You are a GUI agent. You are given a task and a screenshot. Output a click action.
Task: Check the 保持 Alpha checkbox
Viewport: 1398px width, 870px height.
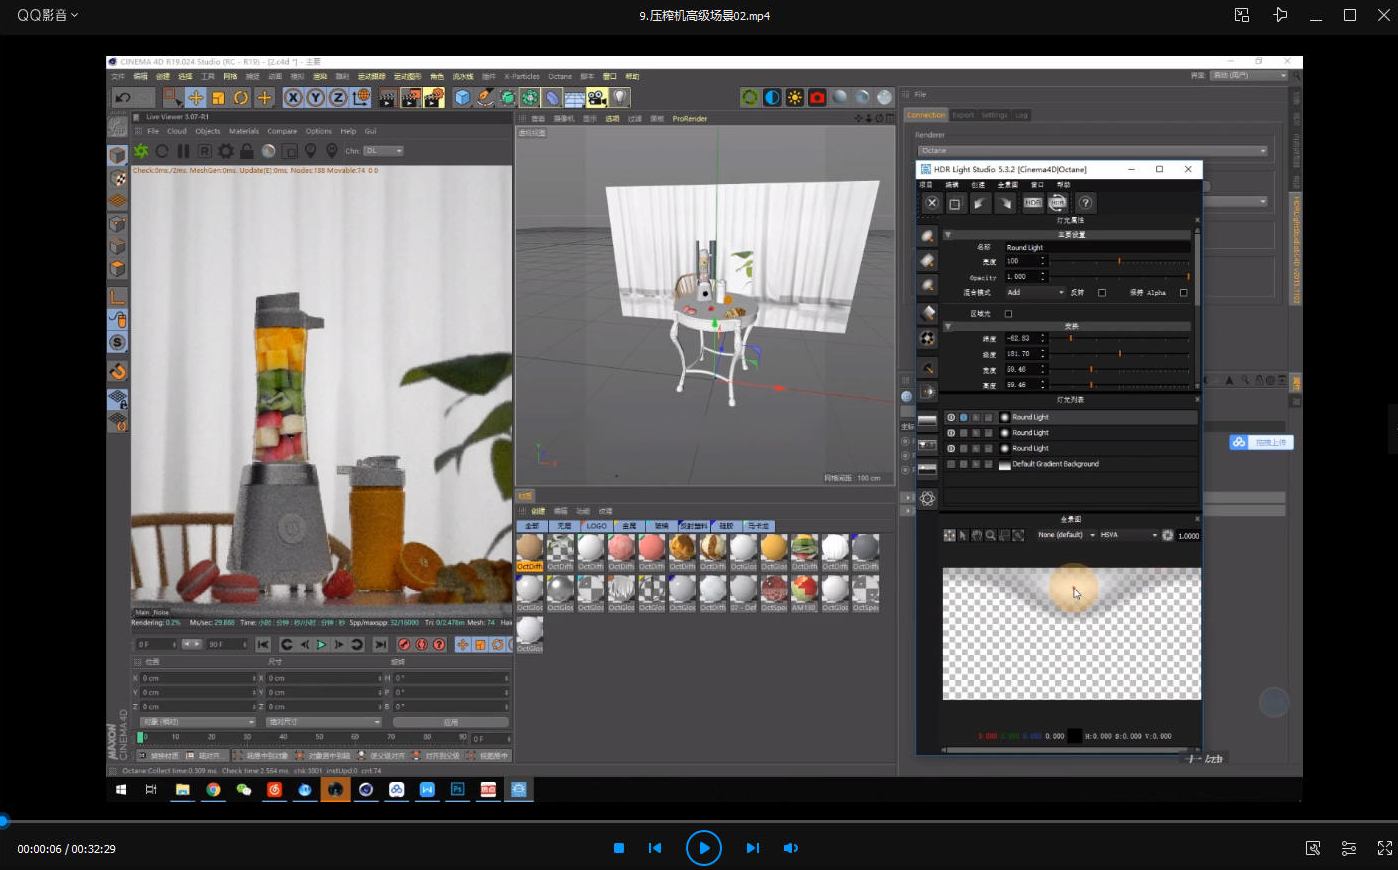(x=1184, y=293)
